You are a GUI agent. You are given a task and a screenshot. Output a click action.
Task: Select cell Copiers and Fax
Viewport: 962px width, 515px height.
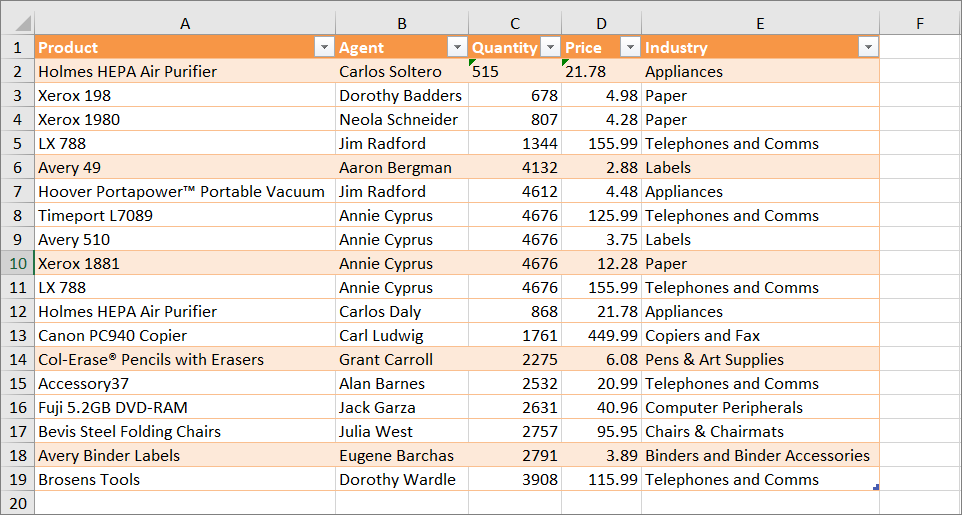pyautogui.click(x=760, y=335)
